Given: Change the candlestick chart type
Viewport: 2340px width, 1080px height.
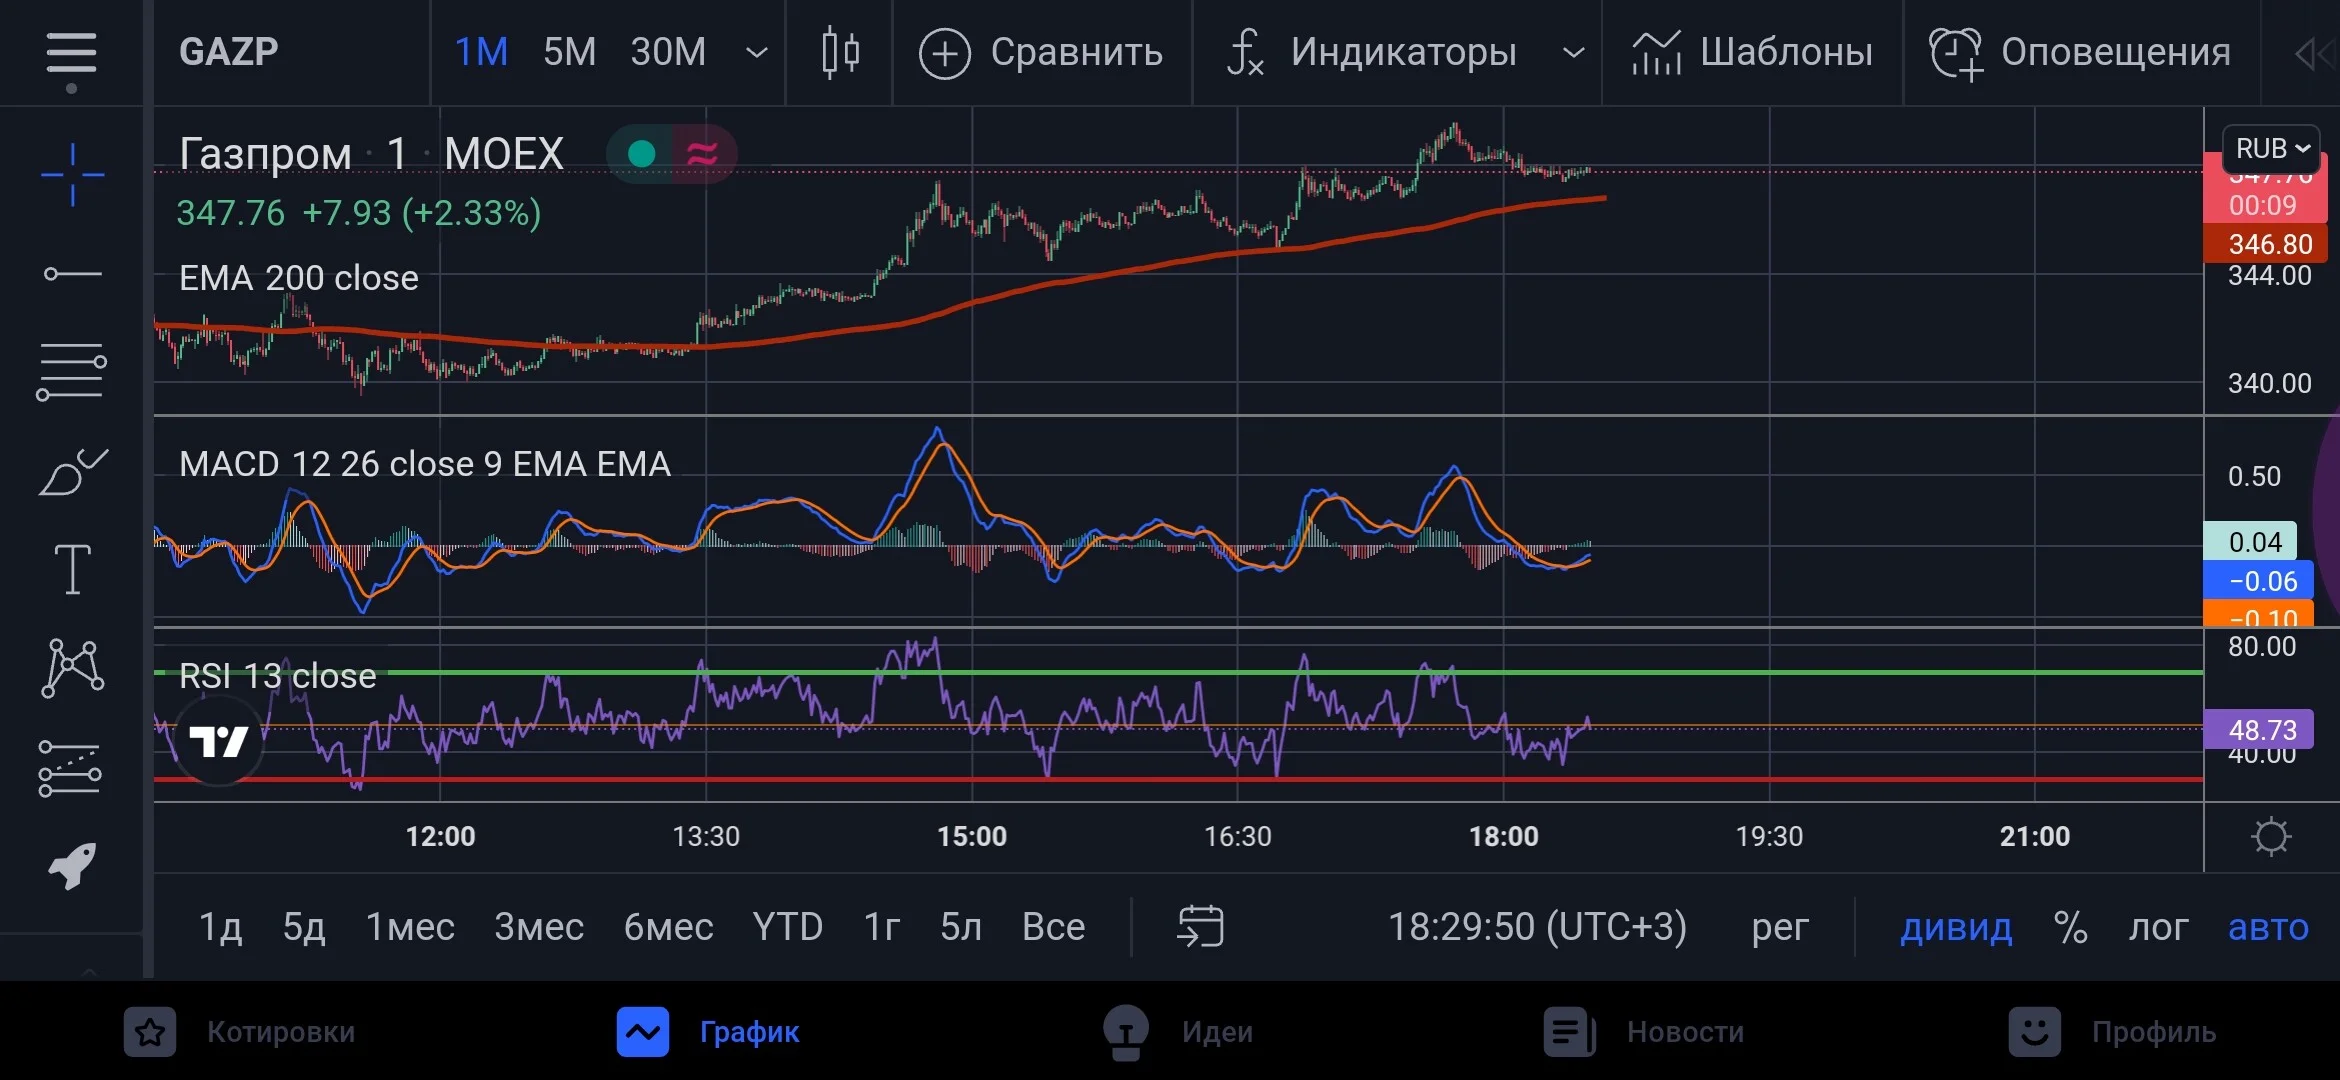Looking at the screenshot, I should pyautogui.click(x=840, y=52).
